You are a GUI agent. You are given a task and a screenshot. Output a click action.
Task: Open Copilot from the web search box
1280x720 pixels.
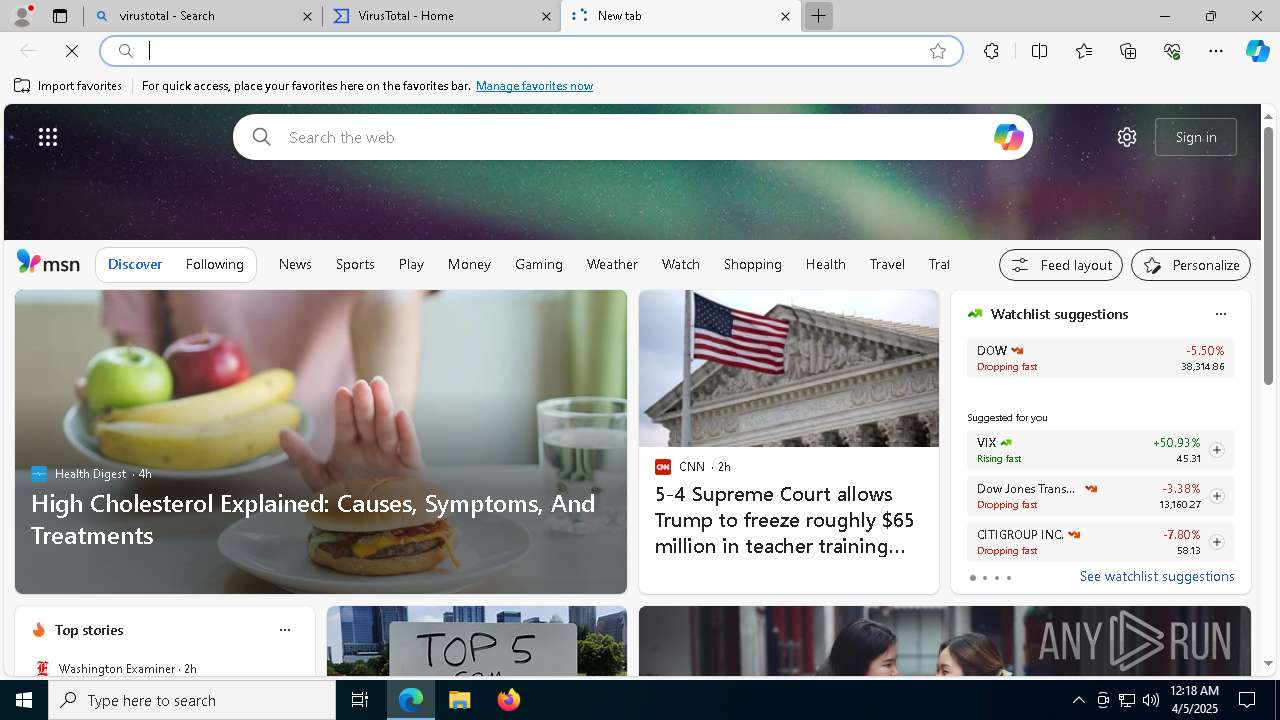pos(1008,137)
